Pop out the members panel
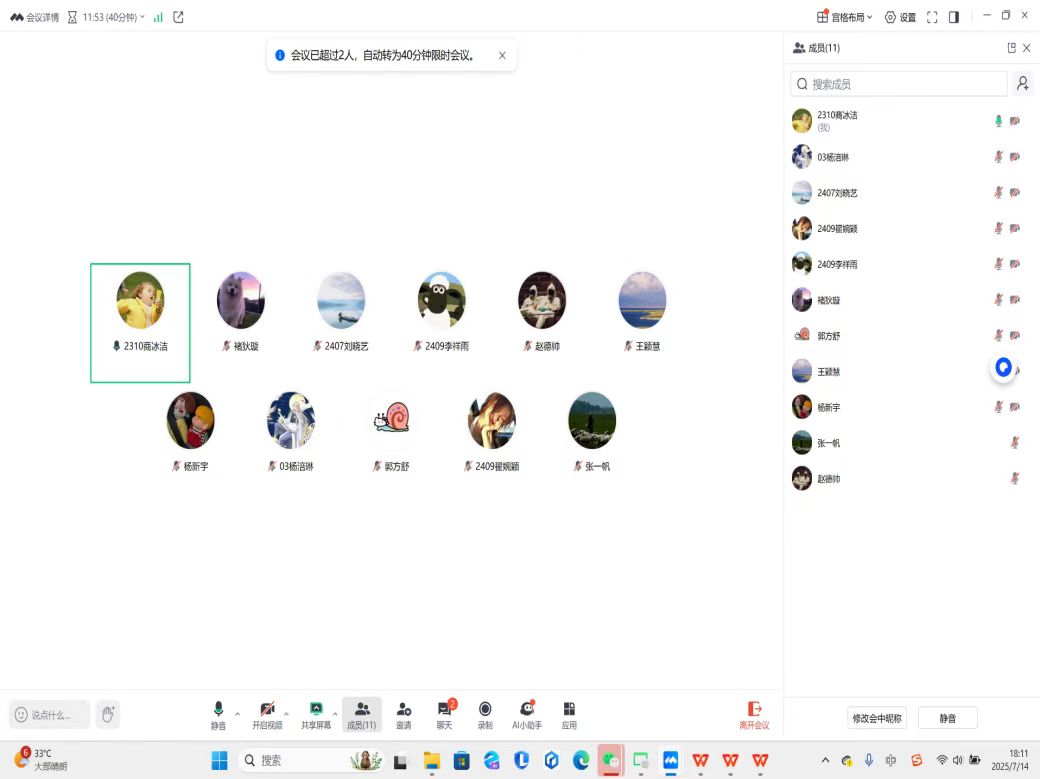Viewport: 1040px width, 779px height. (1011, 48)
